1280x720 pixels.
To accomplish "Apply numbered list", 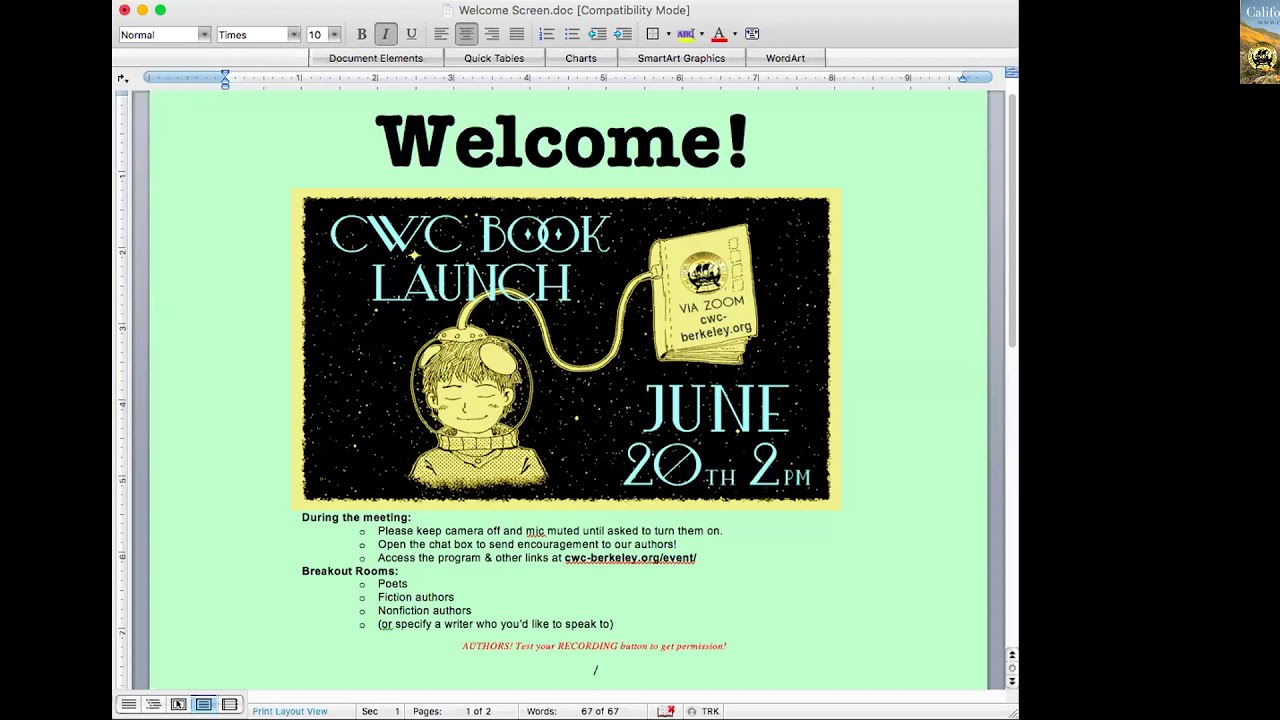I will point(547,34).
